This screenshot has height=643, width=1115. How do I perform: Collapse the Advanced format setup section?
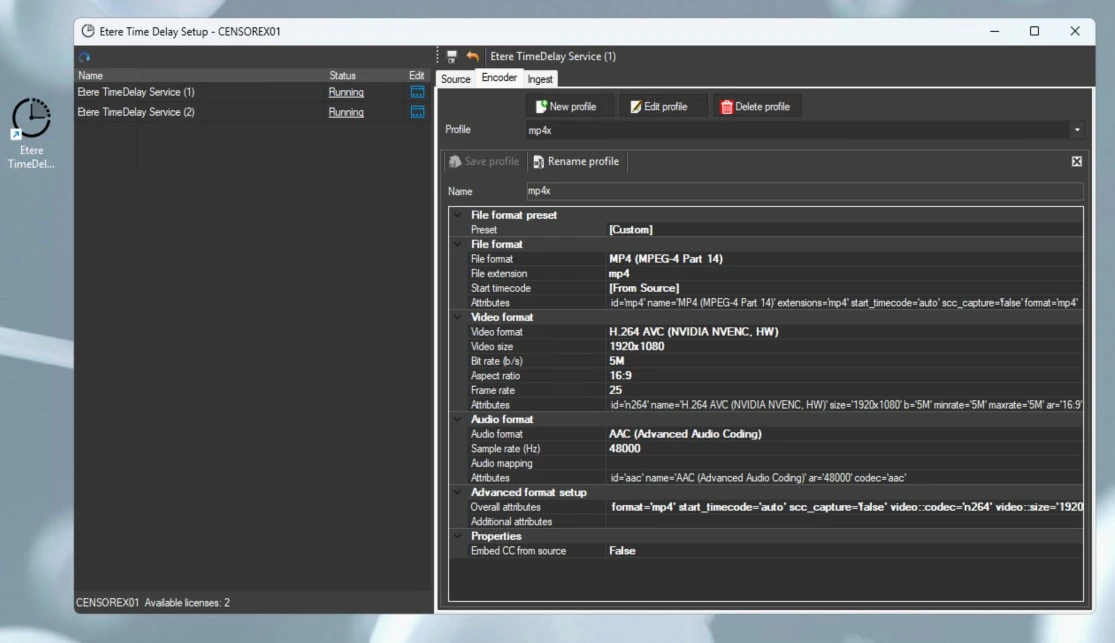(458, 492)
